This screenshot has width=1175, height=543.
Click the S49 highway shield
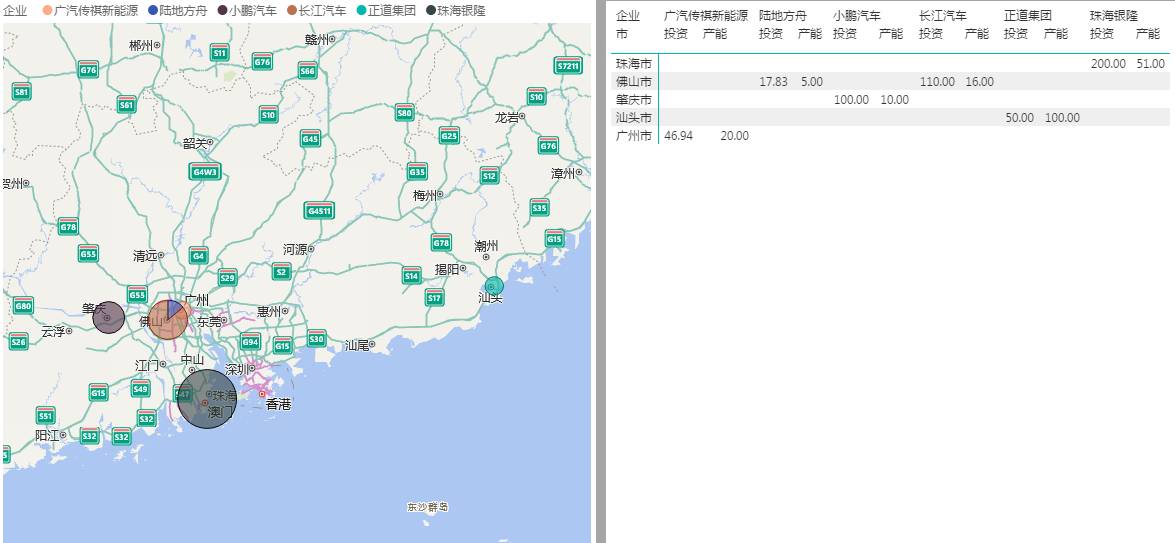(141, 388)
